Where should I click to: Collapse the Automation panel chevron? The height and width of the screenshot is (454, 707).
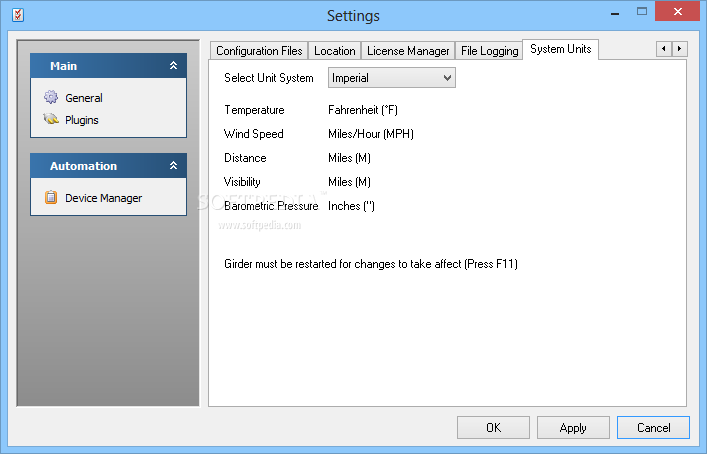pyautogui.click(x=174, y=166)
